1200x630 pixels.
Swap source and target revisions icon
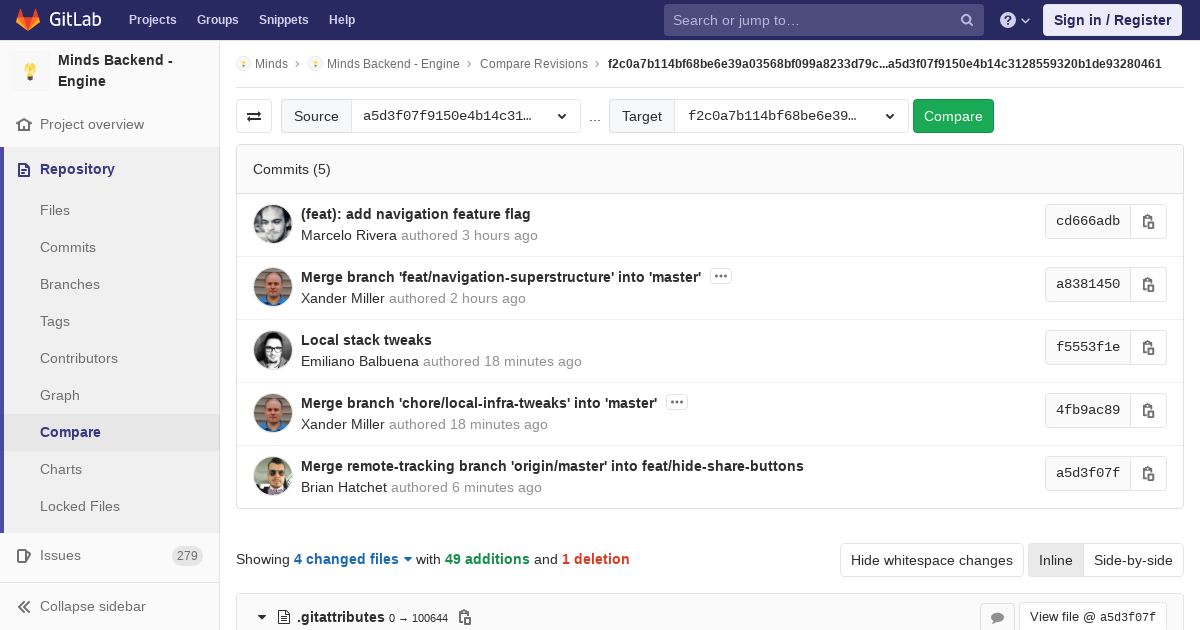pyautogui.click(x=254, y=116)
